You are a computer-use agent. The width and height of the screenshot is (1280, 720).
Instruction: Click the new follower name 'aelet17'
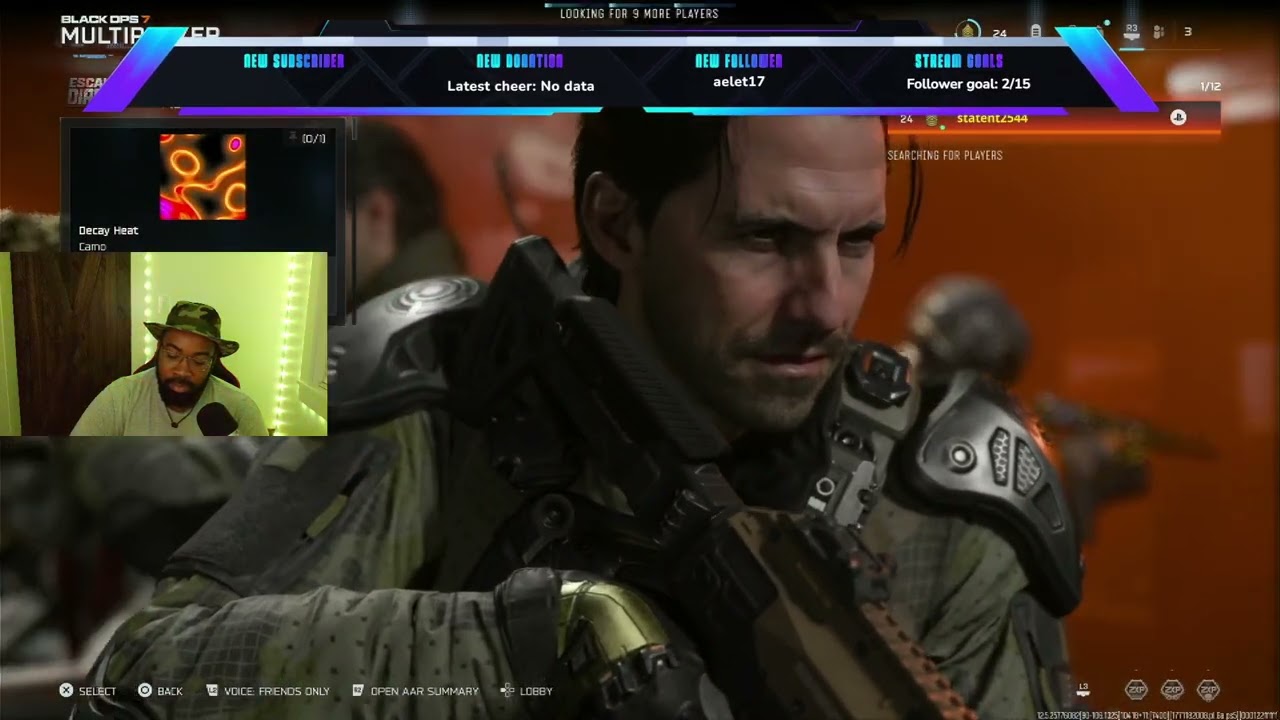coord(739,81)
